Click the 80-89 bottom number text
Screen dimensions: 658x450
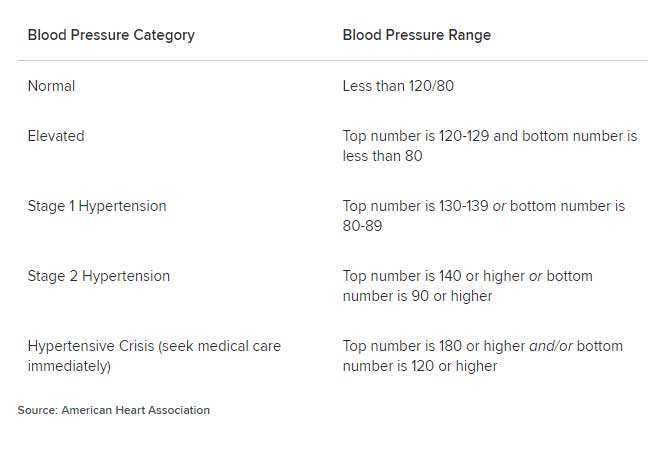363,226
